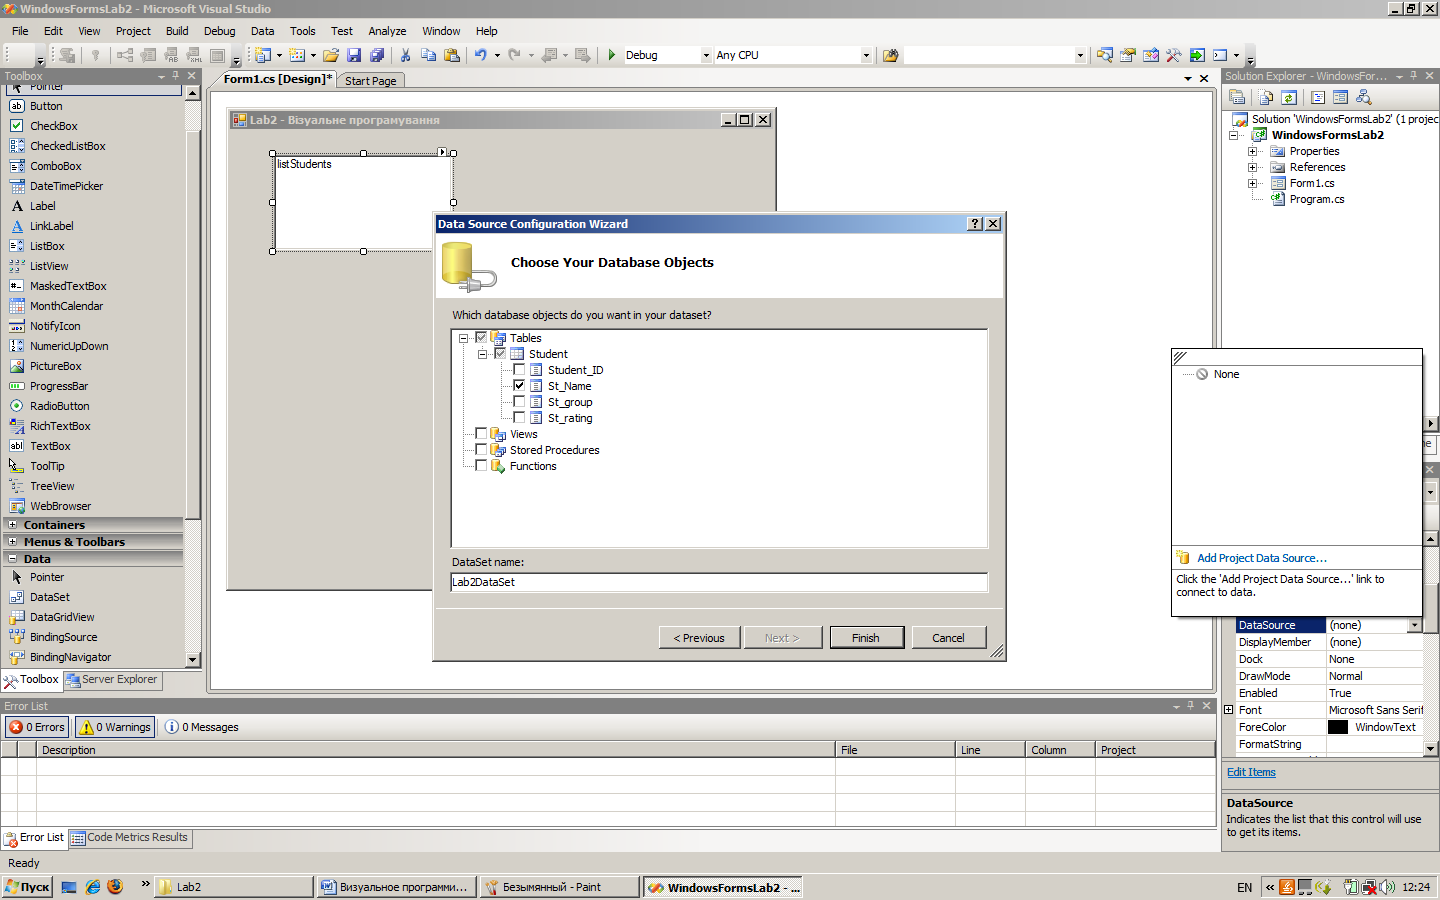This screenshot has width=1440, height=900.
Task: Click Add Project Data Source link
Action: click(x=1262, y=558)
